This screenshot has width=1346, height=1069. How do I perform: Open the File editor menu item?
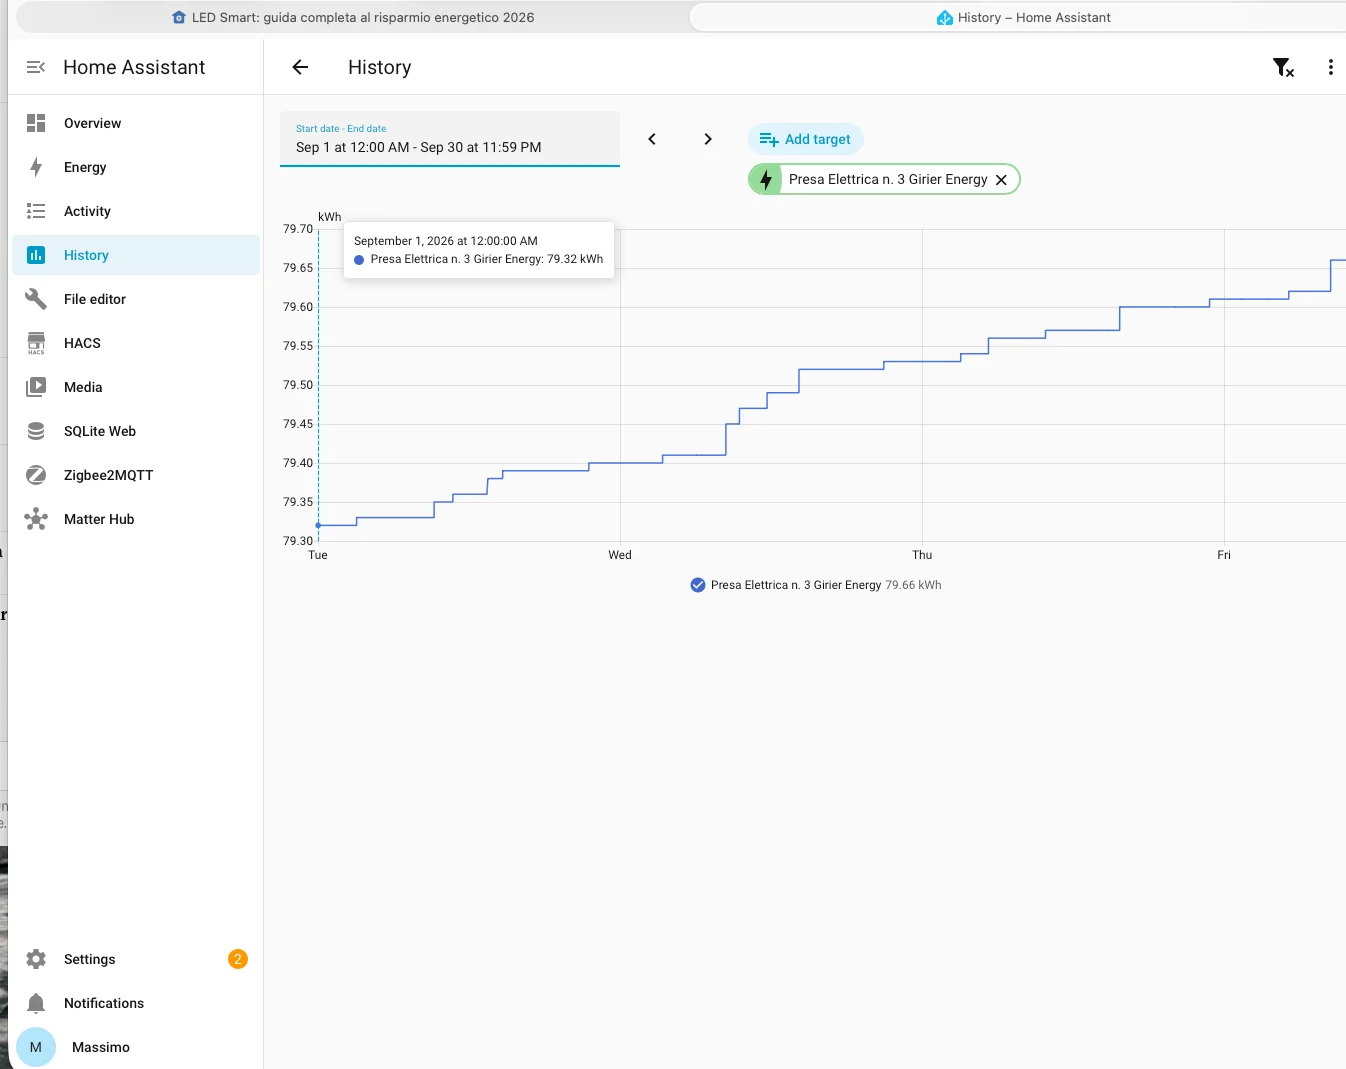click(136, 299)
